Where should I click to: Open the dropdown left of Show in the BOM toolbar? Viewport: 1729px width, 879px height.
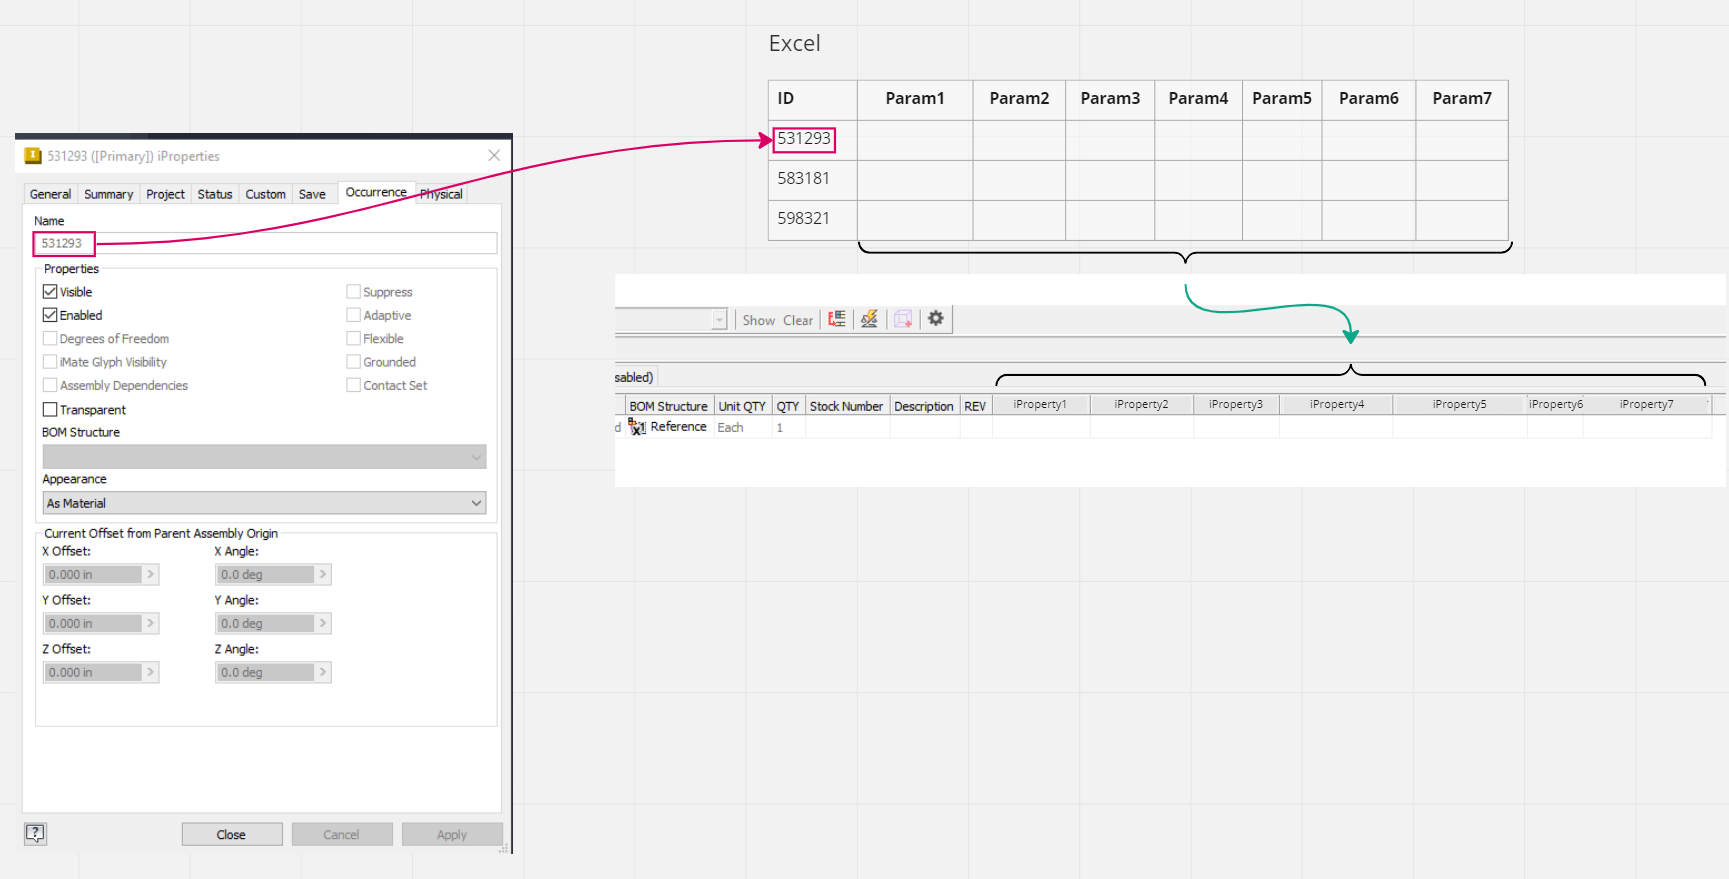pos(719,320)
